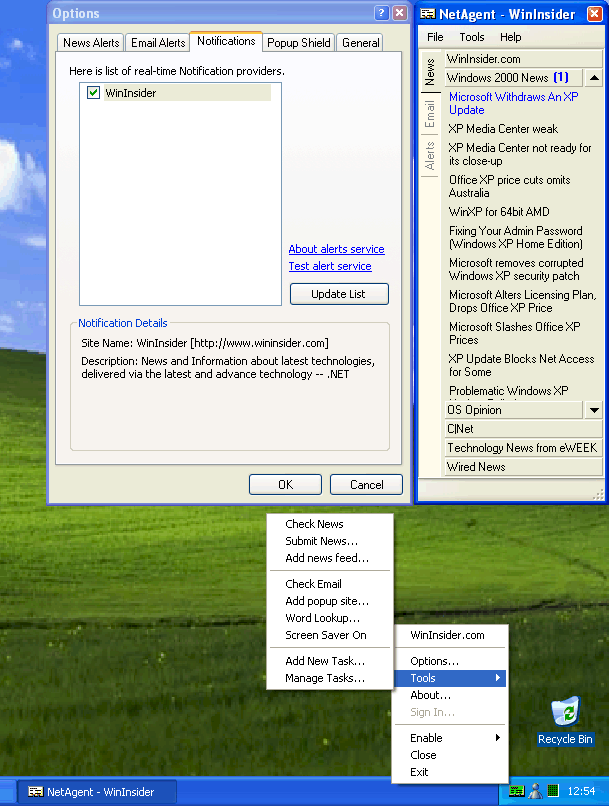The image size is (609, 806).
Task: Select the vertical Alerts side tab
Action: (x=430, y=156)
